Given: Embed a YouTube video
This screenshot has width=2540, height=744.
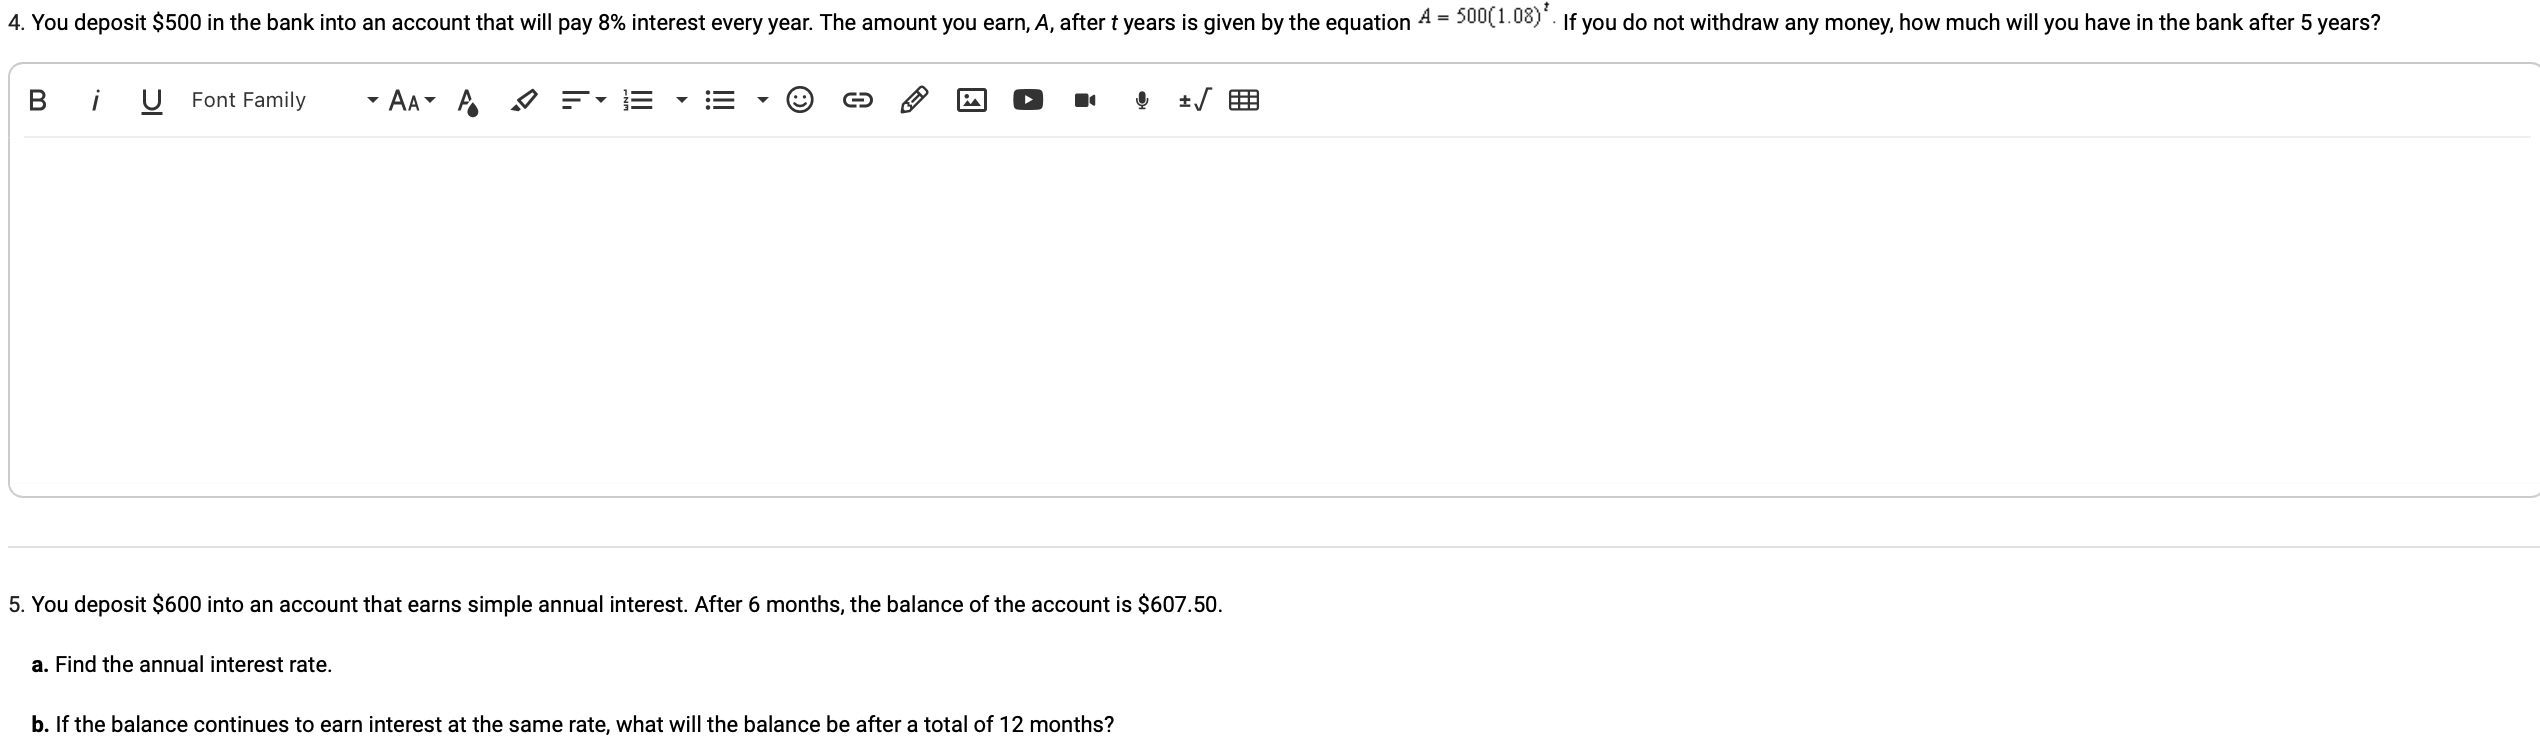Looking at the screenshot, I should coord(1028,99).
